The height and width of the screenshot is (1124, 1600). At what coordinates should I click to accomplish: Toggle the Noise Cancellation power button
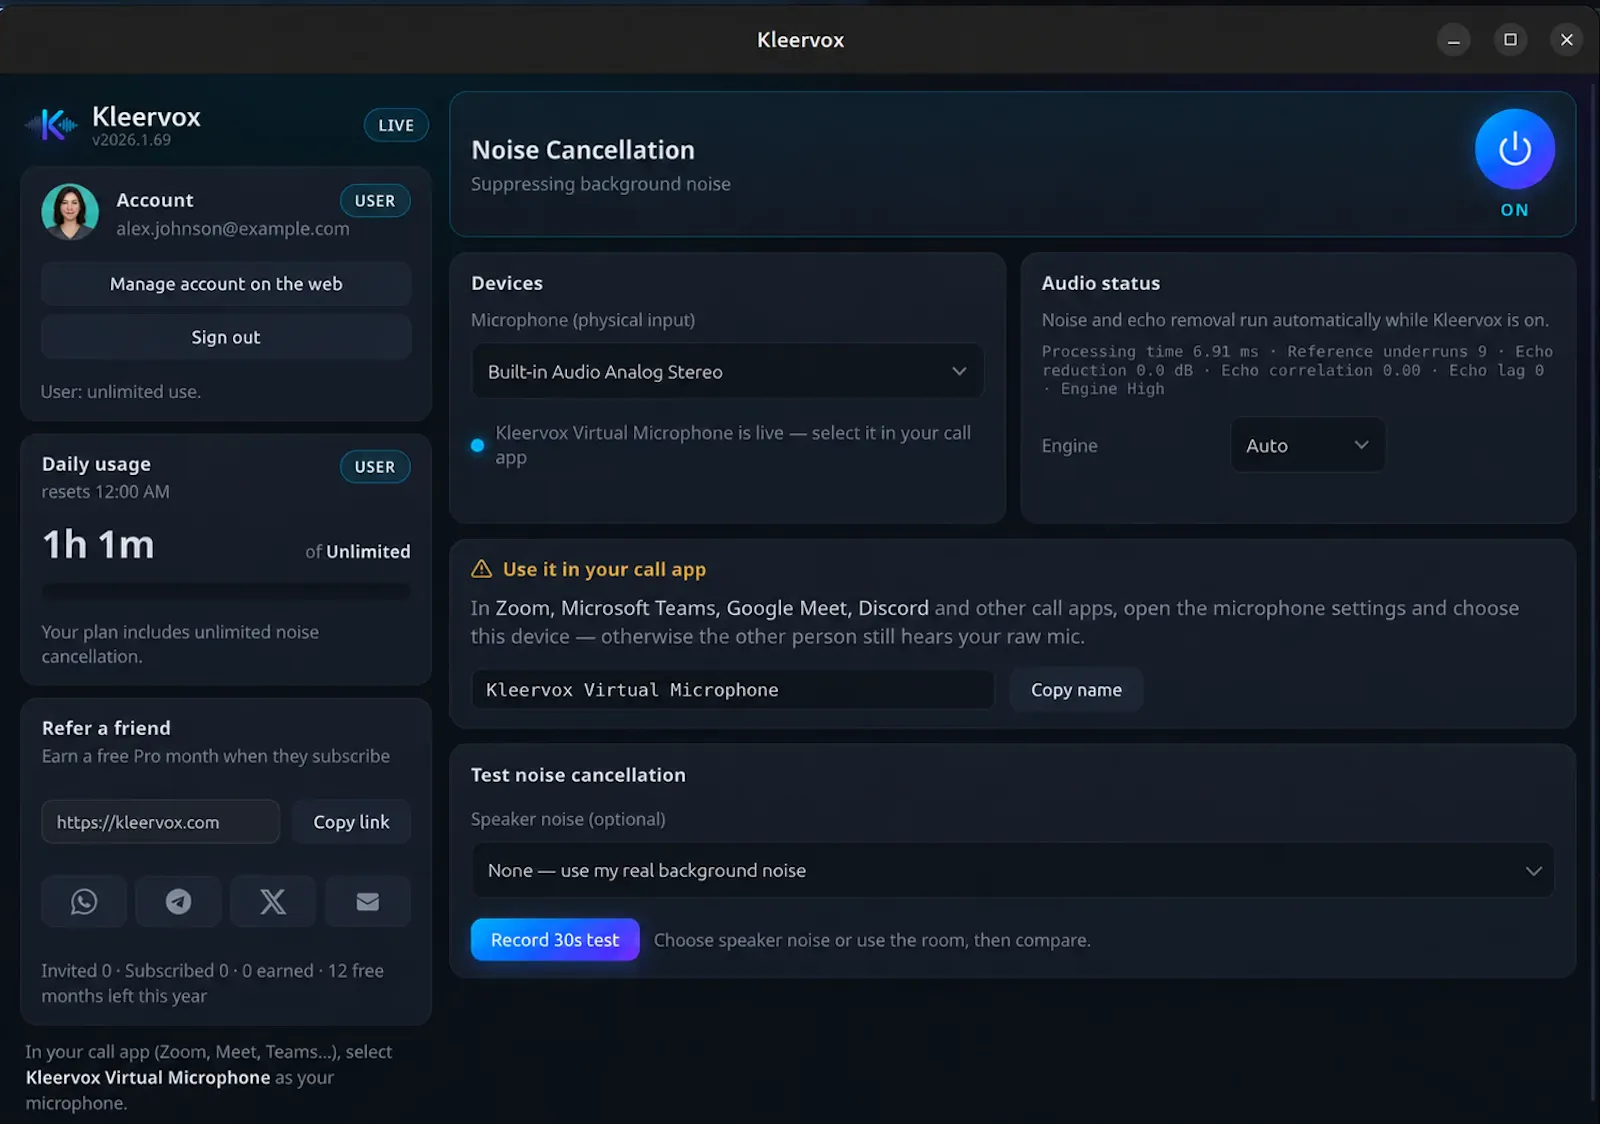click(x=1514, y=149)
